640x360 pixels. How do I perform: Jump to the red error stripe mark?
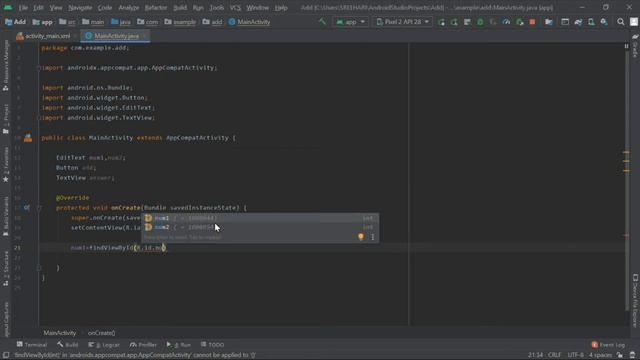627,236
